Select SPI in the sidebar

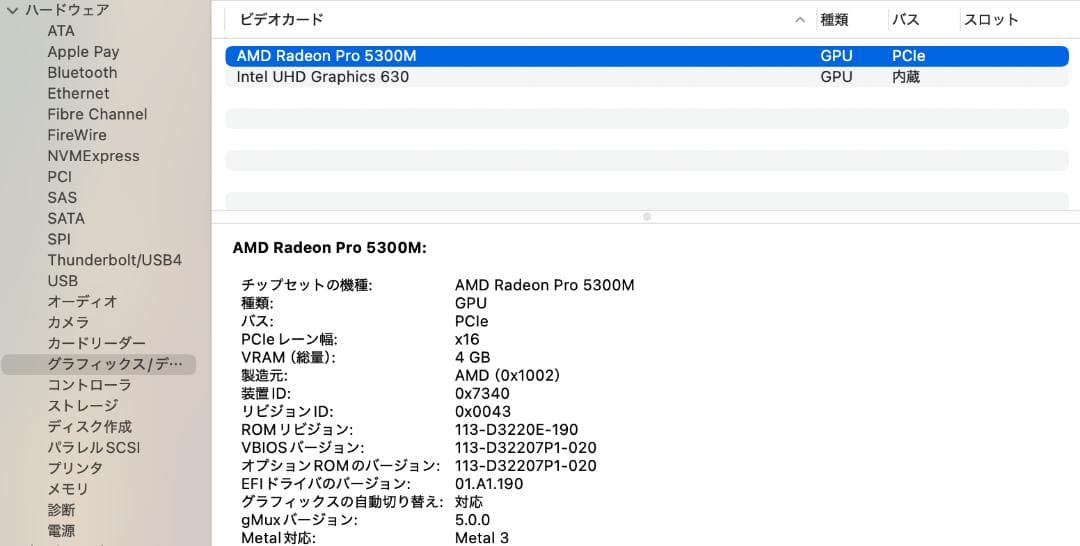[59, 239]
